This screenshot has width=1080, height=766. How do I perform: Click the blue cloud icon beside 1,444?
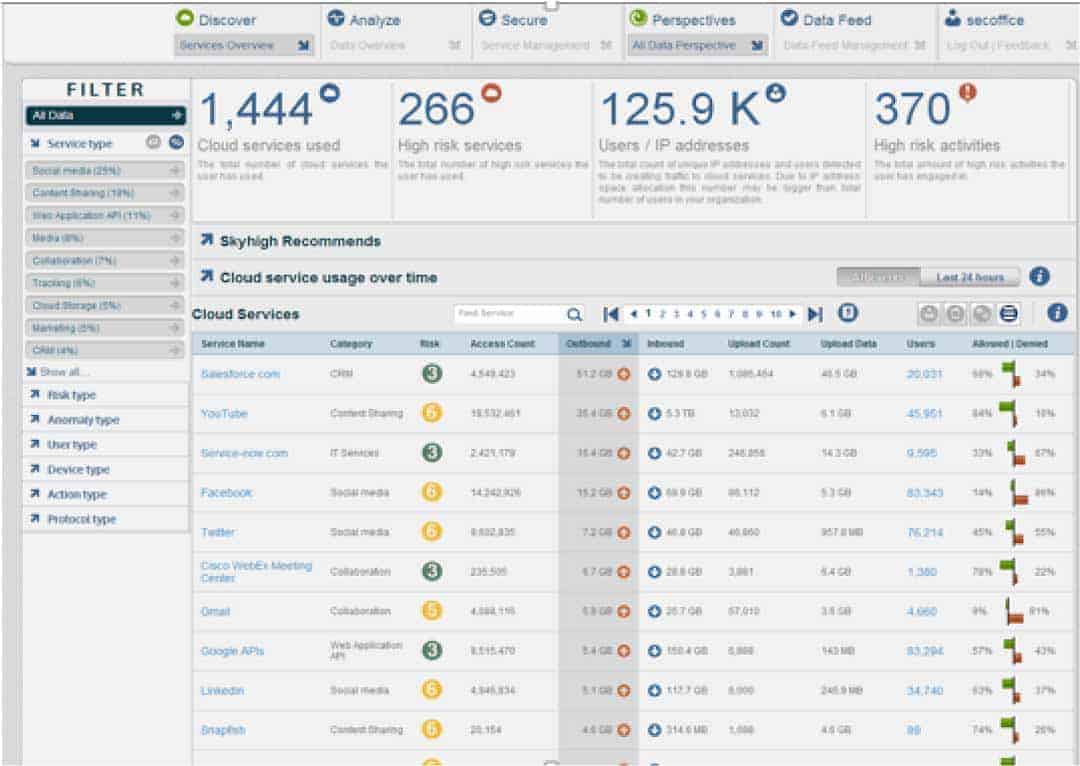click(330, 92)
